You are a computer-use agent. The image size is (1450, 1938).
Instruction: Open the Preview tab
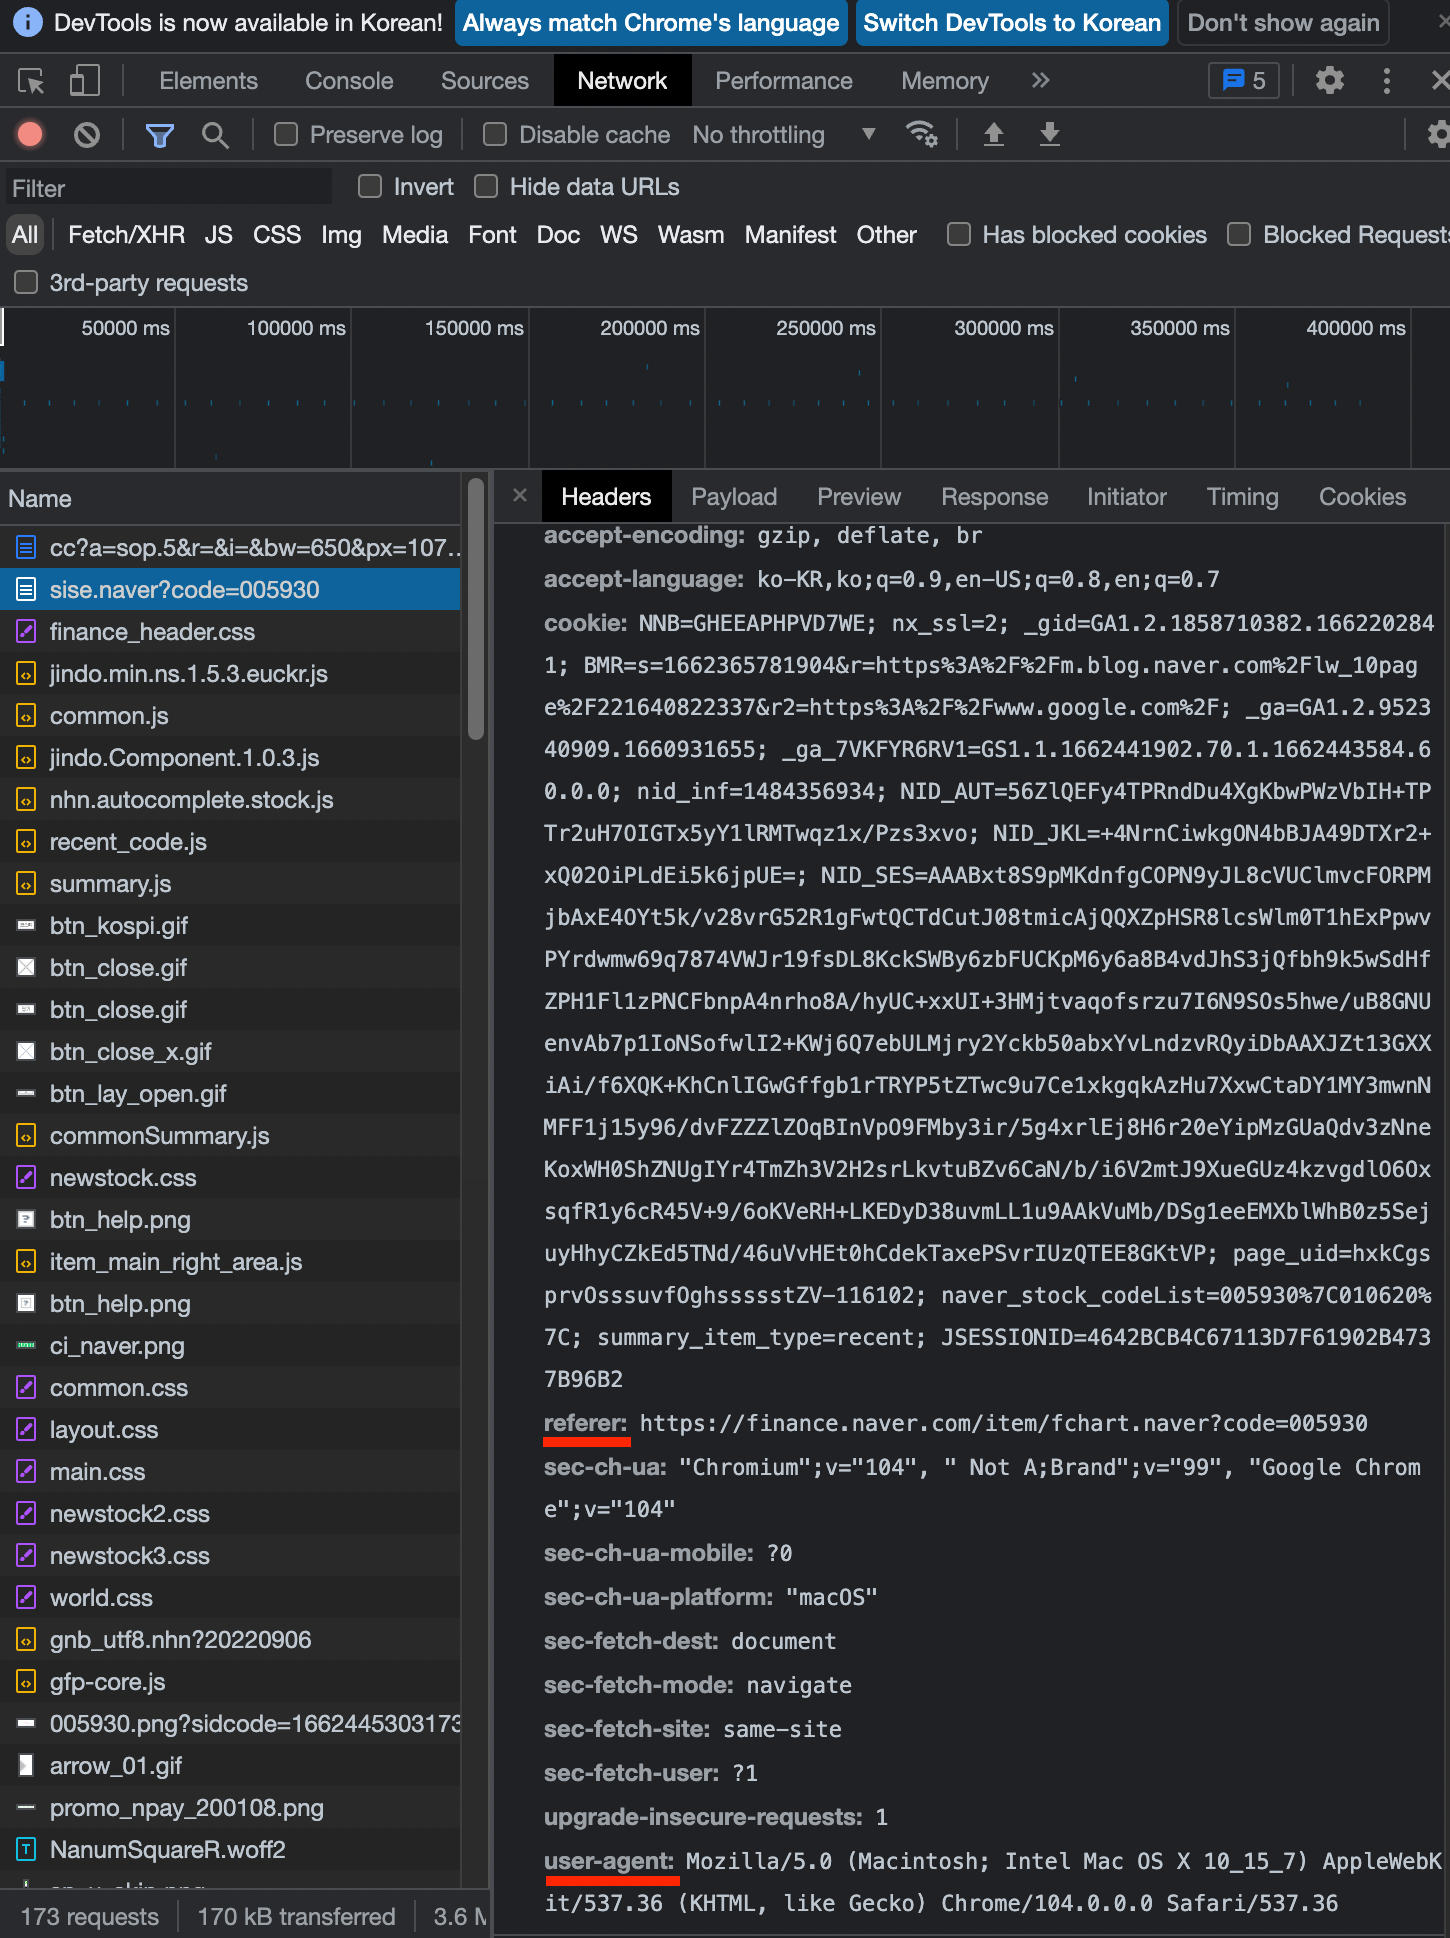click(x=859, y=497)
